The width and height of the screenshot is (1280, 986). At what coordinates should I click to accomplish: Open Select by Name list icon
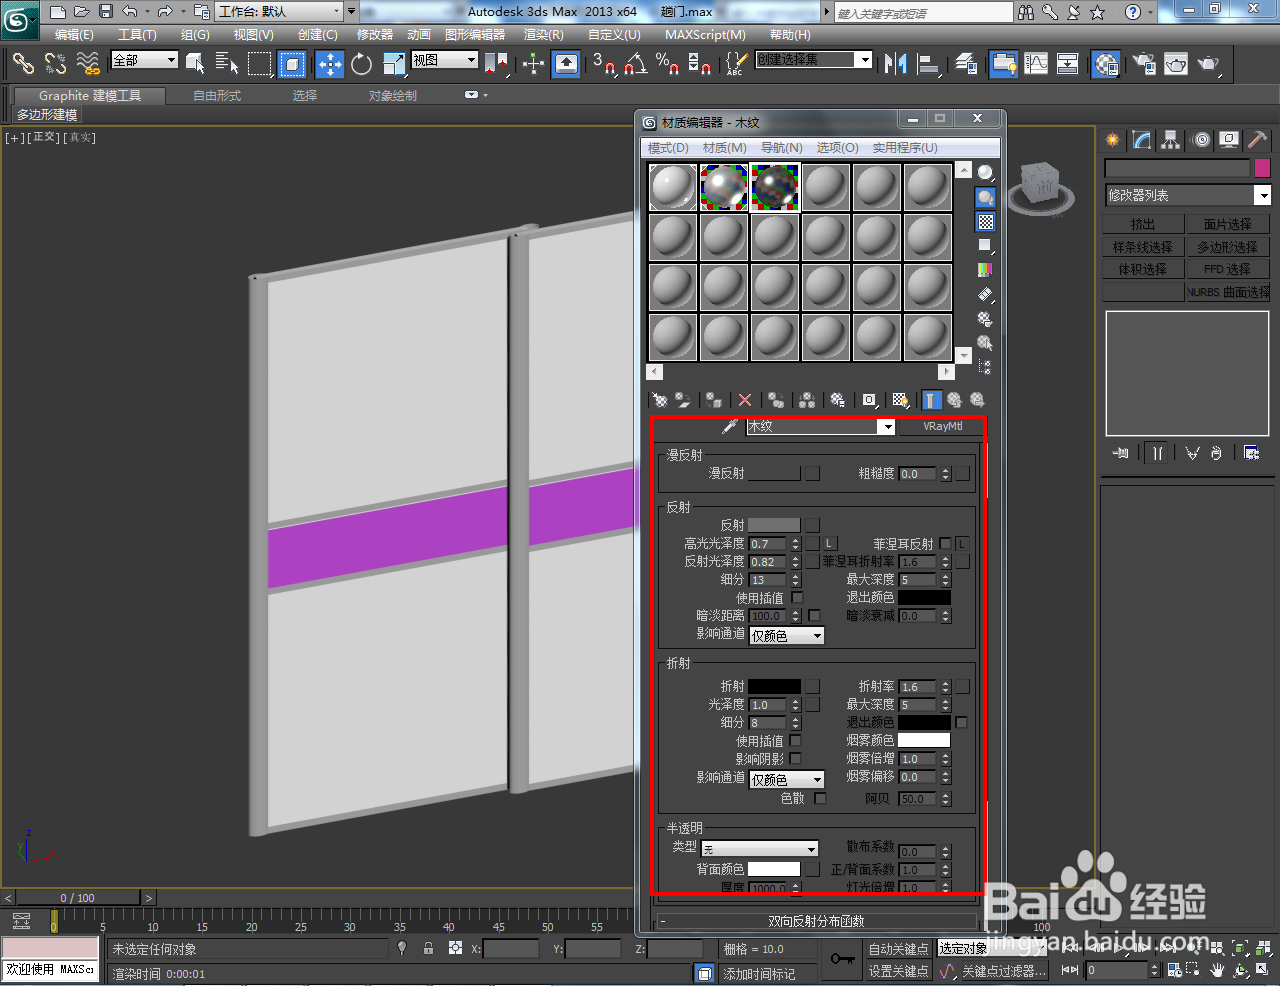pyautogui.click(x=227, y=64)
